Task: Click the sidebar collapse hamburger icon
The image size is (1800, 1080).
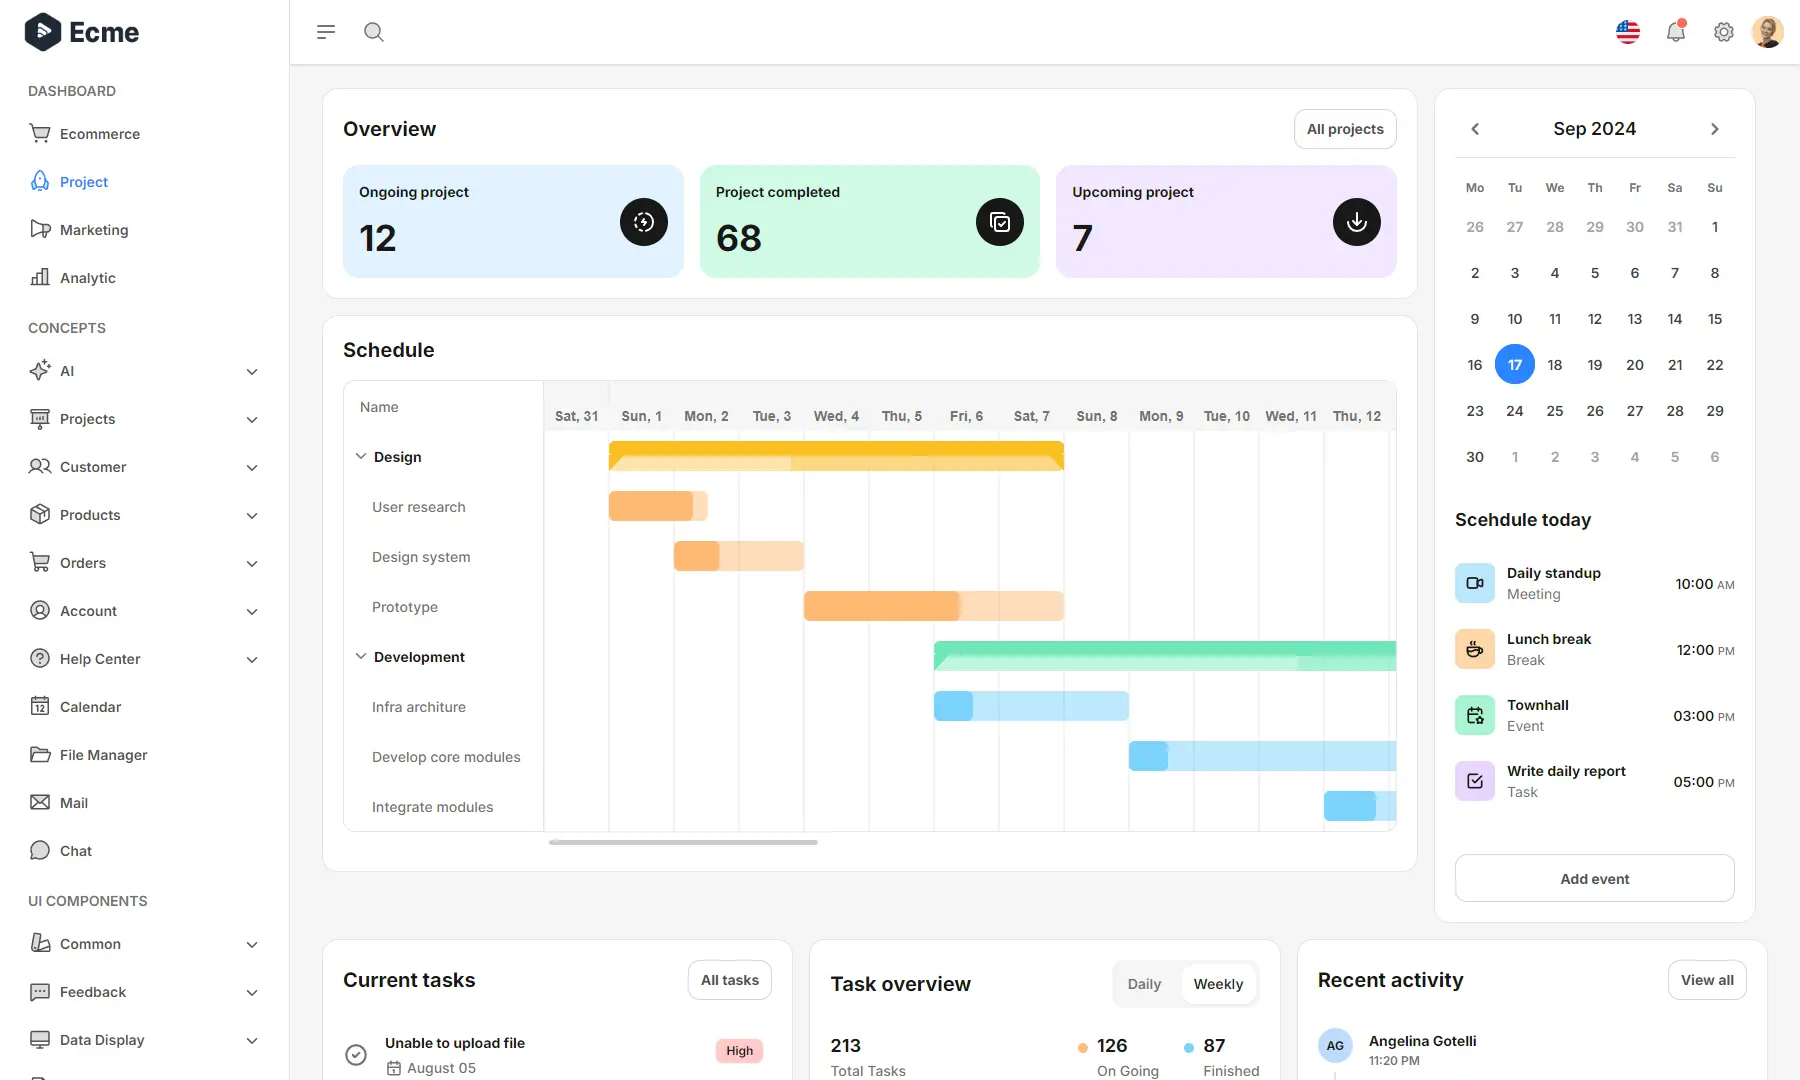Action: 325,31
